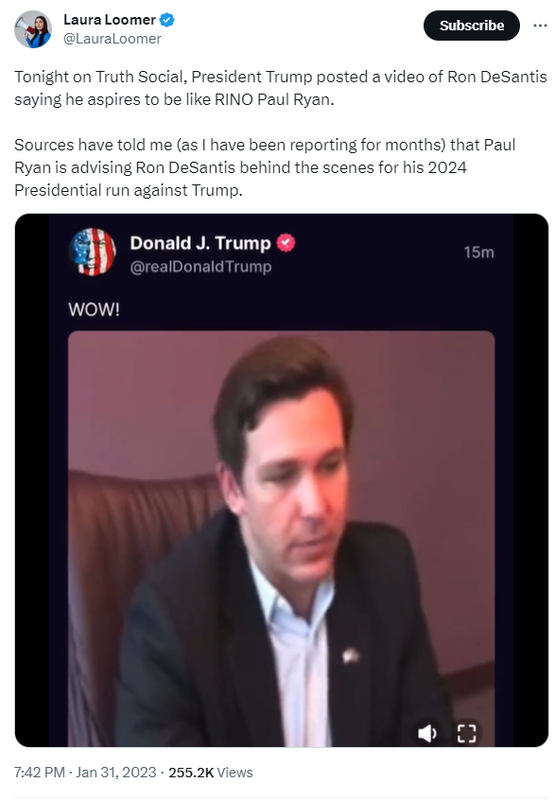Subscribe to Laura Loomer's account
554x800 pixels.
tap(471, 26)
